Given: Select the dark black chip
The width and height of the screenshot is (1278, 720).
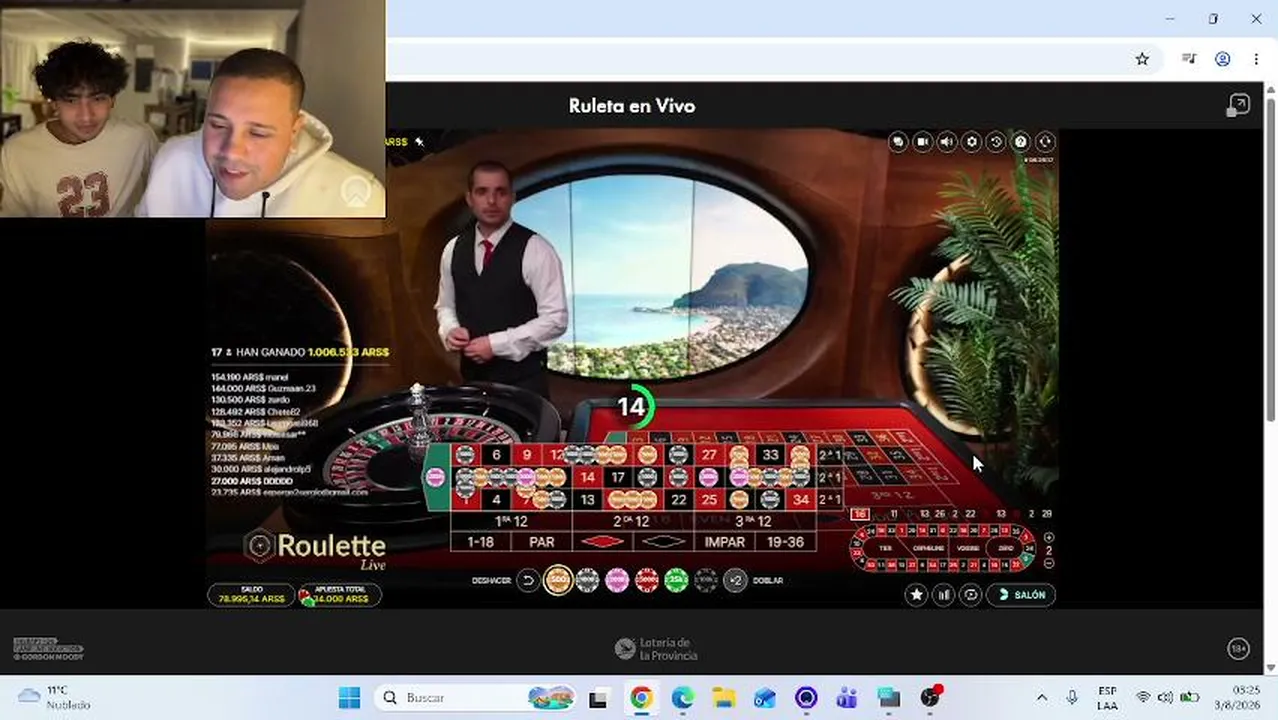Looking at the screenshot, I should pos(706,580).
